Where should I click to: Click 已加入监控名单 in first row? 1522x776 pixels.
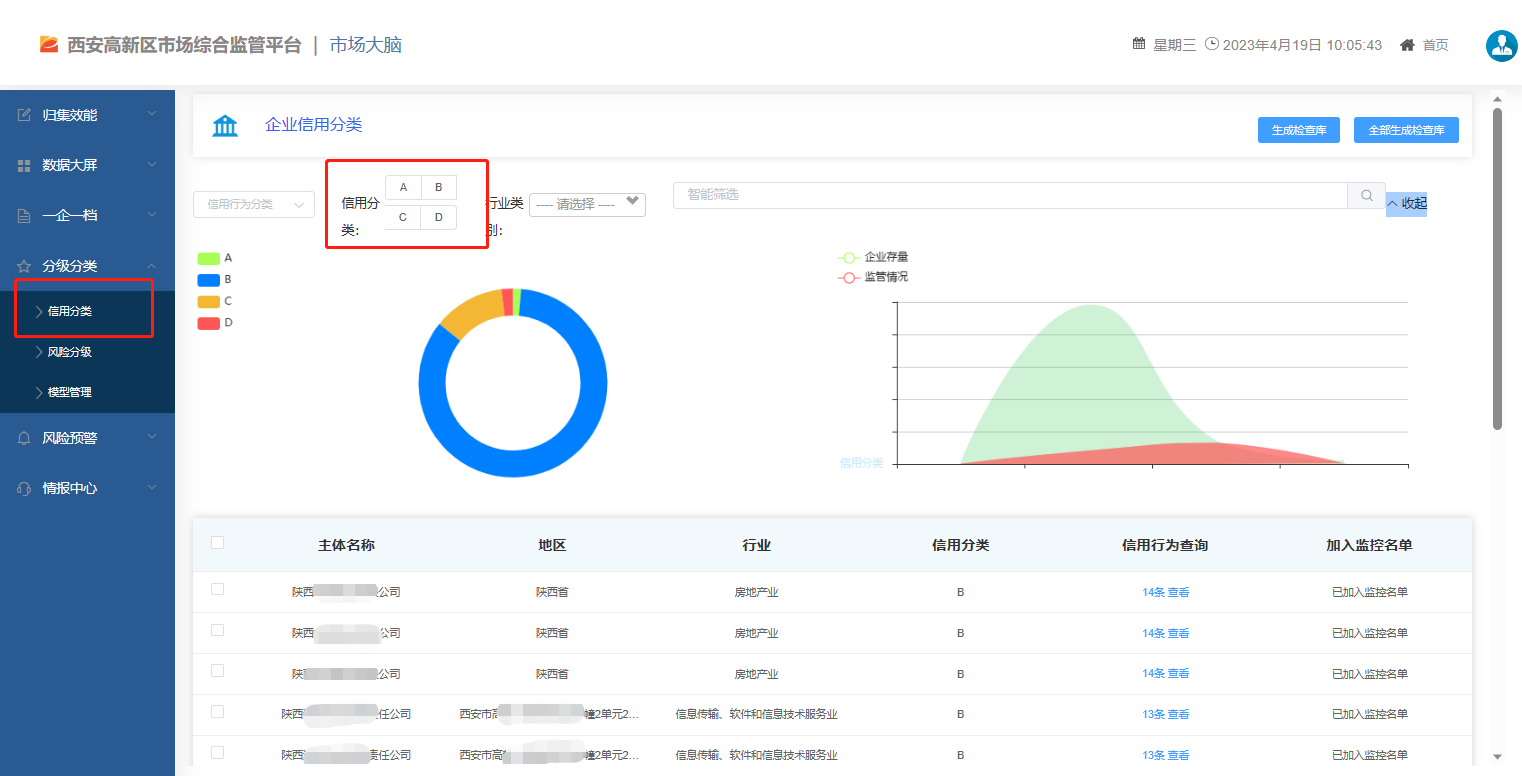point(1370,592)
